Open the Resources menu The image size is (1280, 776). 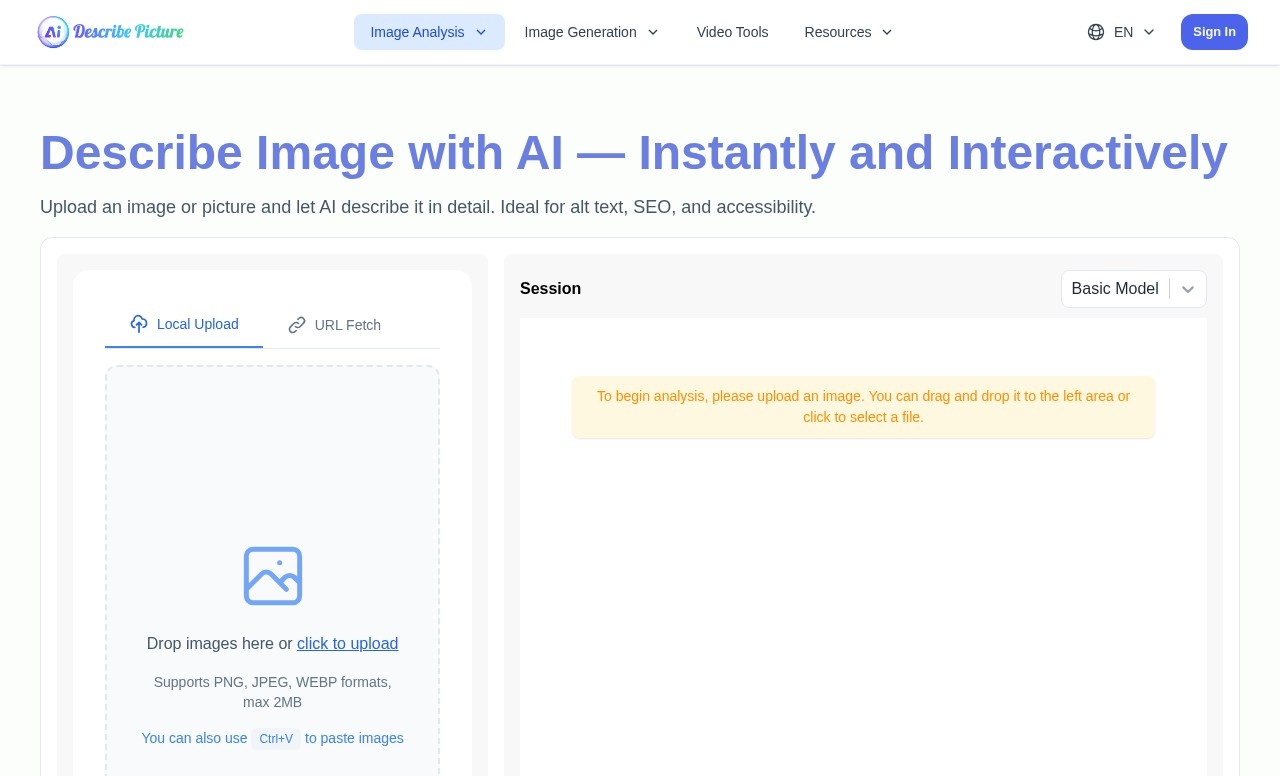click(x=849, y=32)
